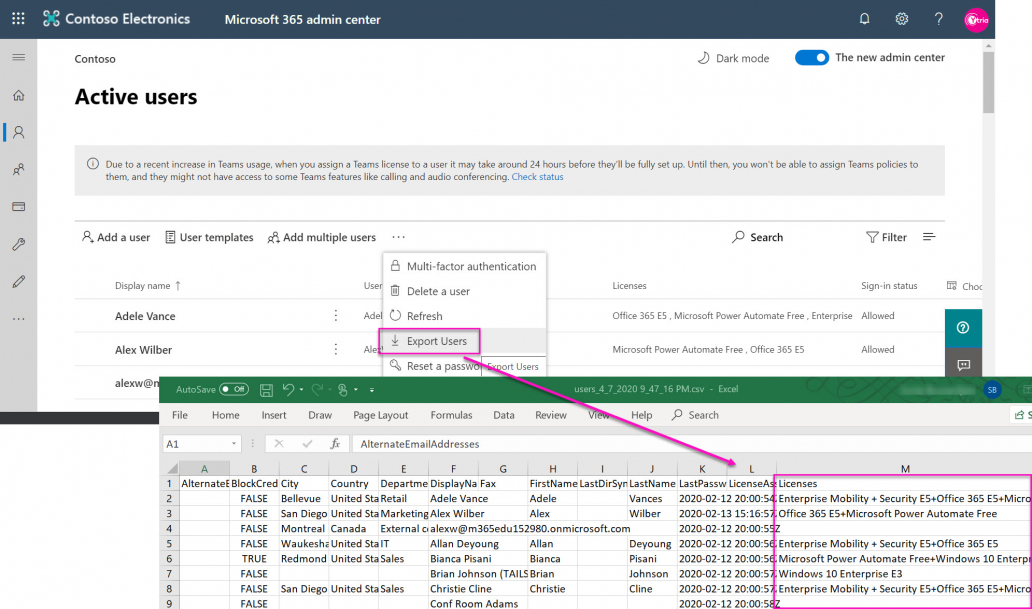The image size is (1032, 609).
Task: Click Add multiple users button
Action: click(x=322, y=237)
